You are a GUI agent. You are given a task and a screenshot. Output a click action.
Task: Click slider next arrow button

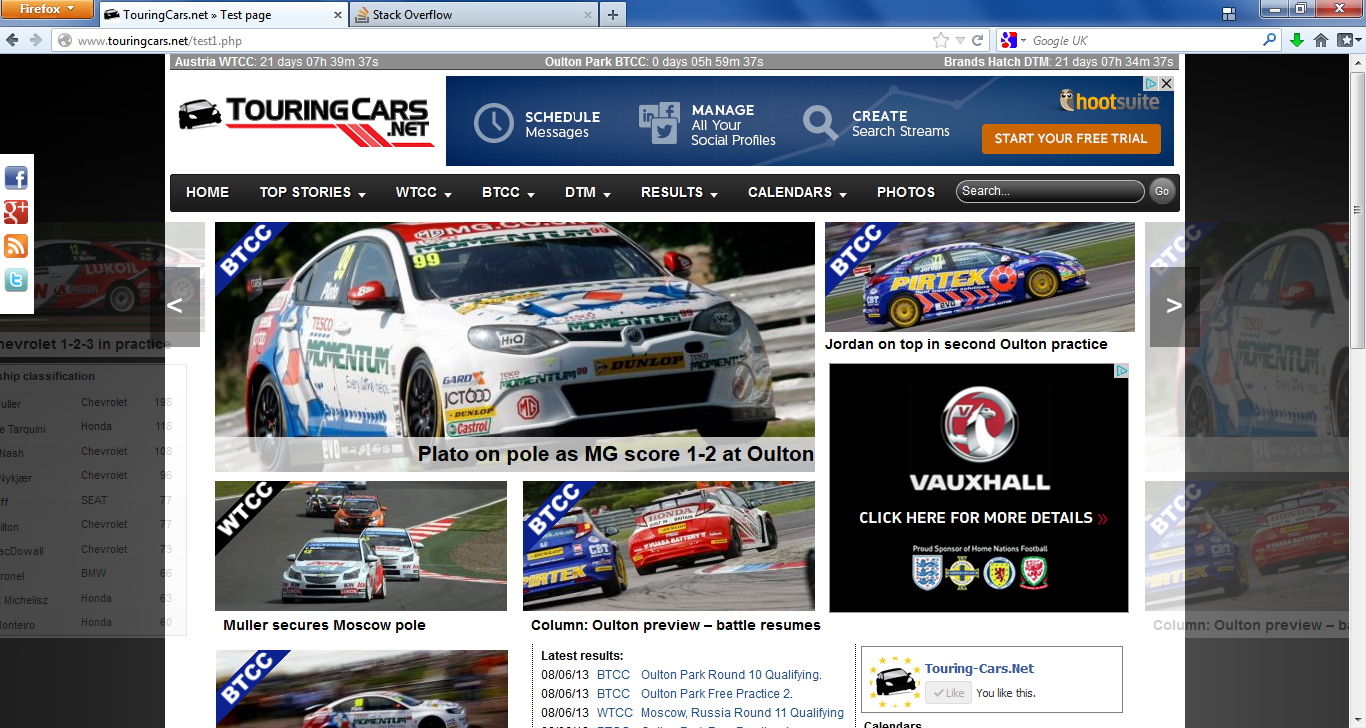tap(1175, 307)
